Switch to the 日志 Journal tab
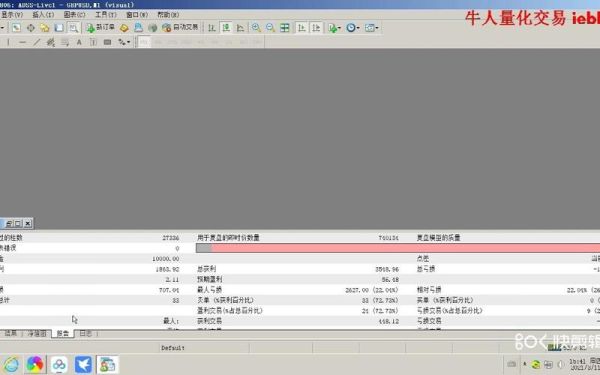 85,334
